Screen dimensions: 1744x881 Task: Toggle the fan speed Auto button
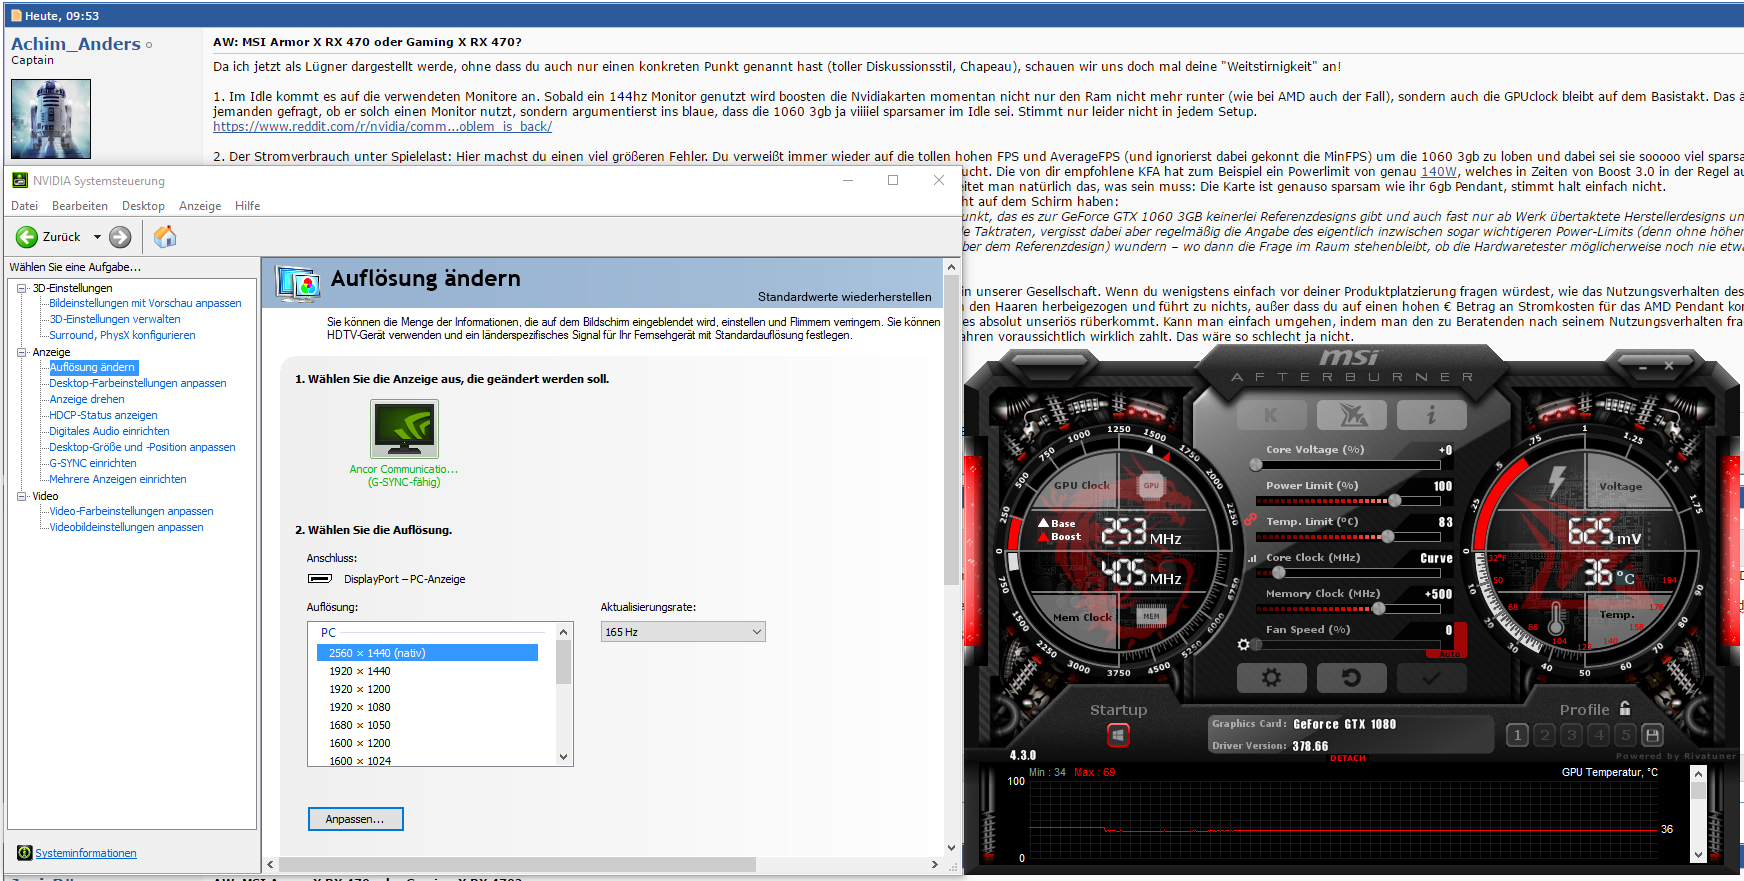coord(1450,654)
